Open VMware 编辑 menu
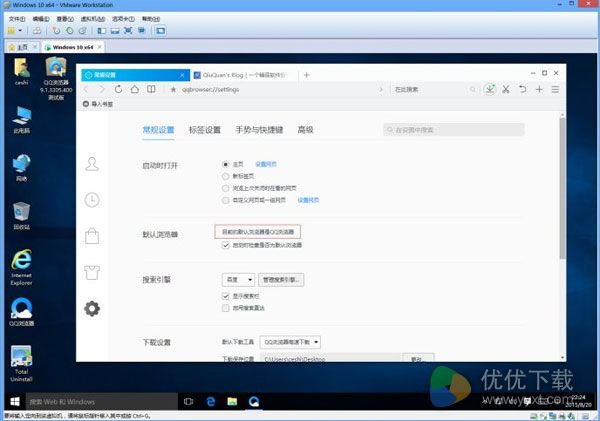The height and width of the screenshot is (421, 600). pos(41,19)
